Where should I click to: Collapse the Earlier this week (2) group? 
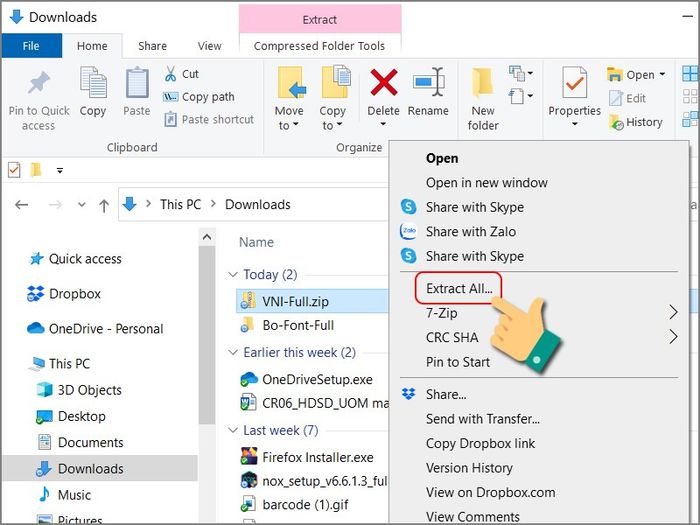(x=233, y=353)
